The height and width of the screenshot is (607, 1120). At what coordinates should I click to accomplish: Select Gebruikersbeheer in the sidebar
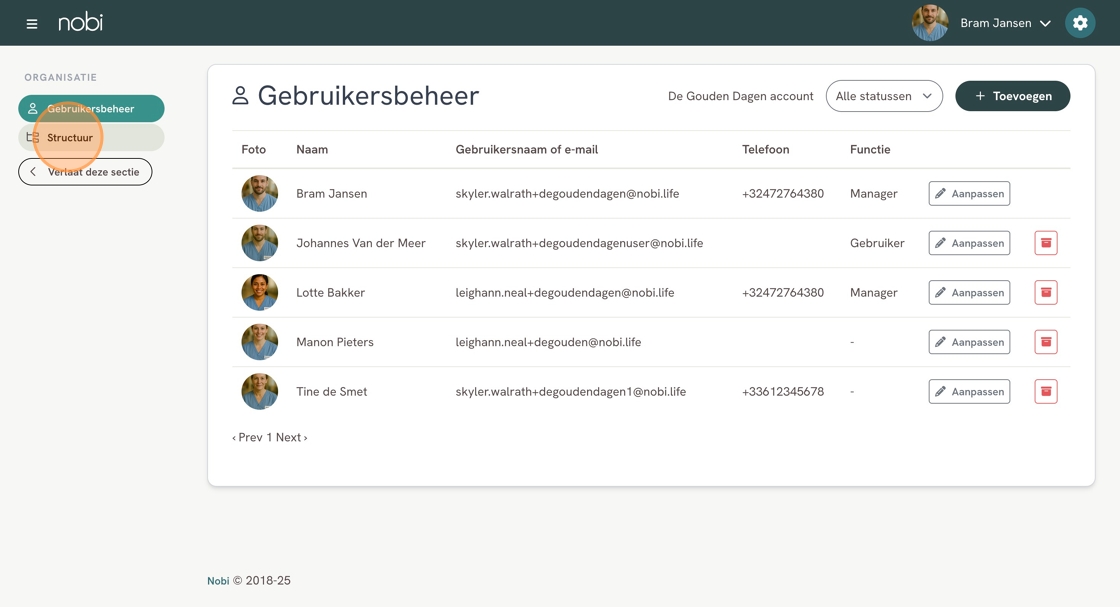91,109
